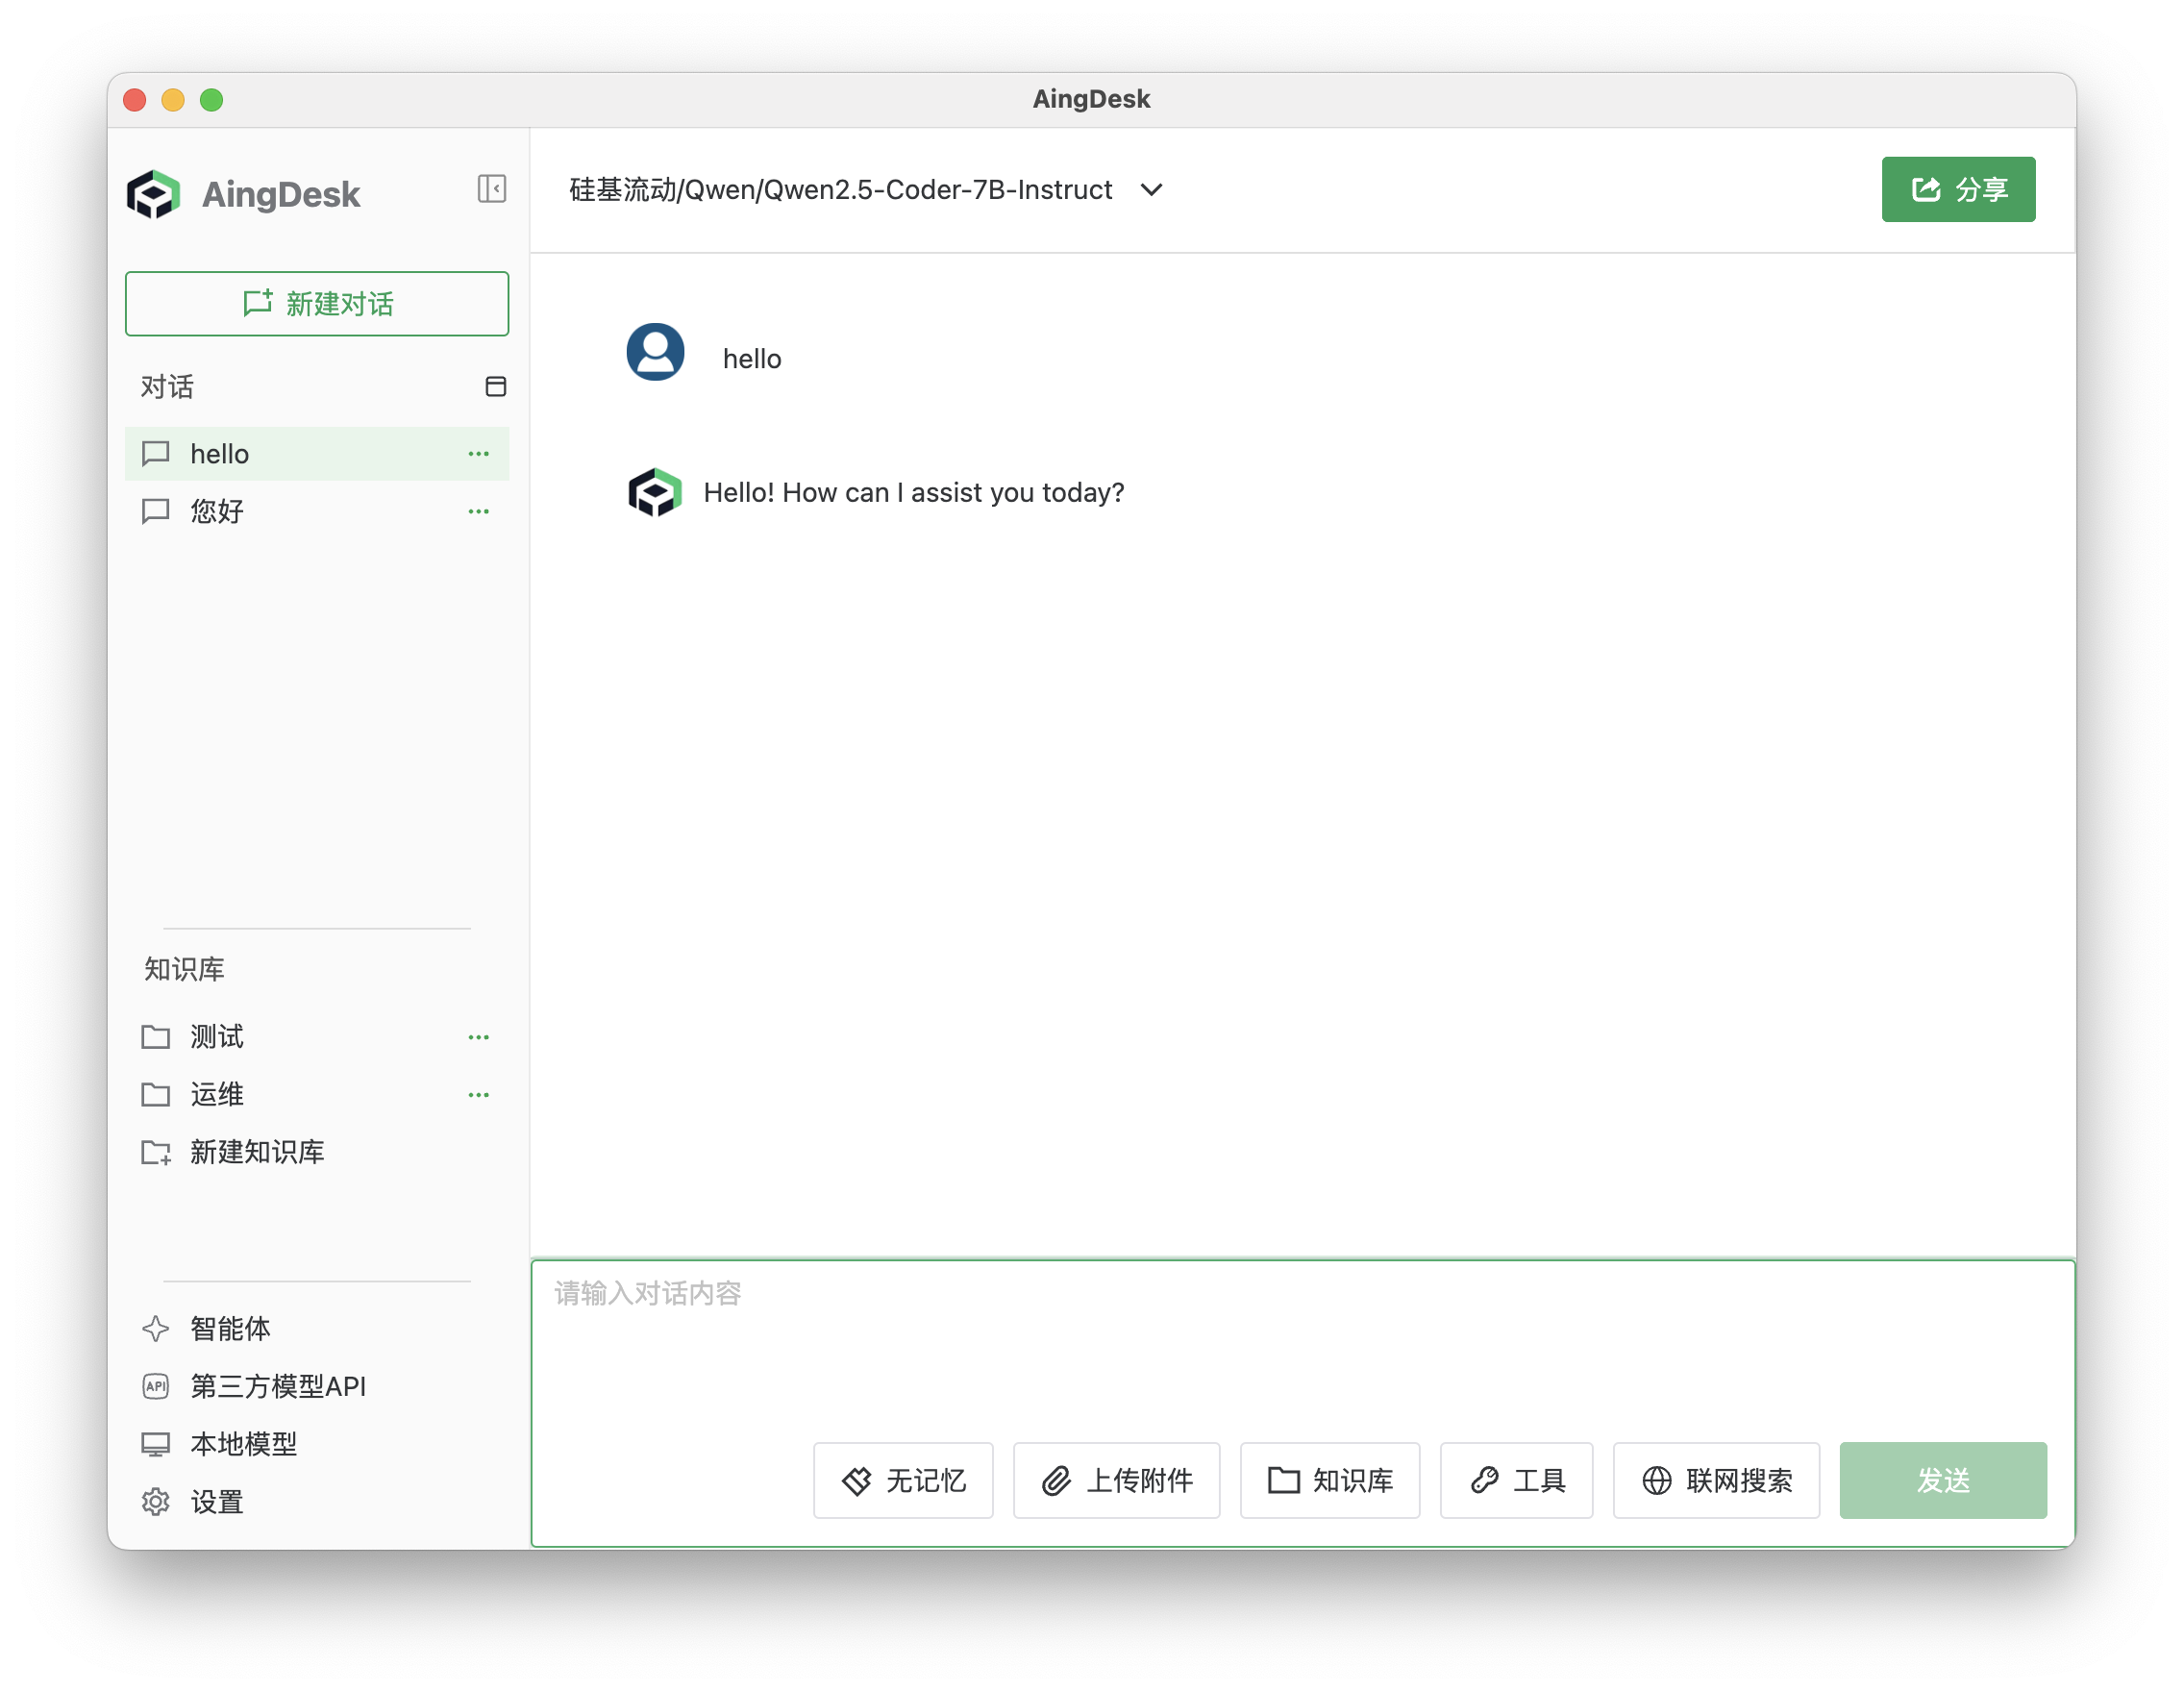This screenshot has width=2184, height=1692.
Task: Create a knowledge base via 新建知识库
Action: [x=257, y=1152]
